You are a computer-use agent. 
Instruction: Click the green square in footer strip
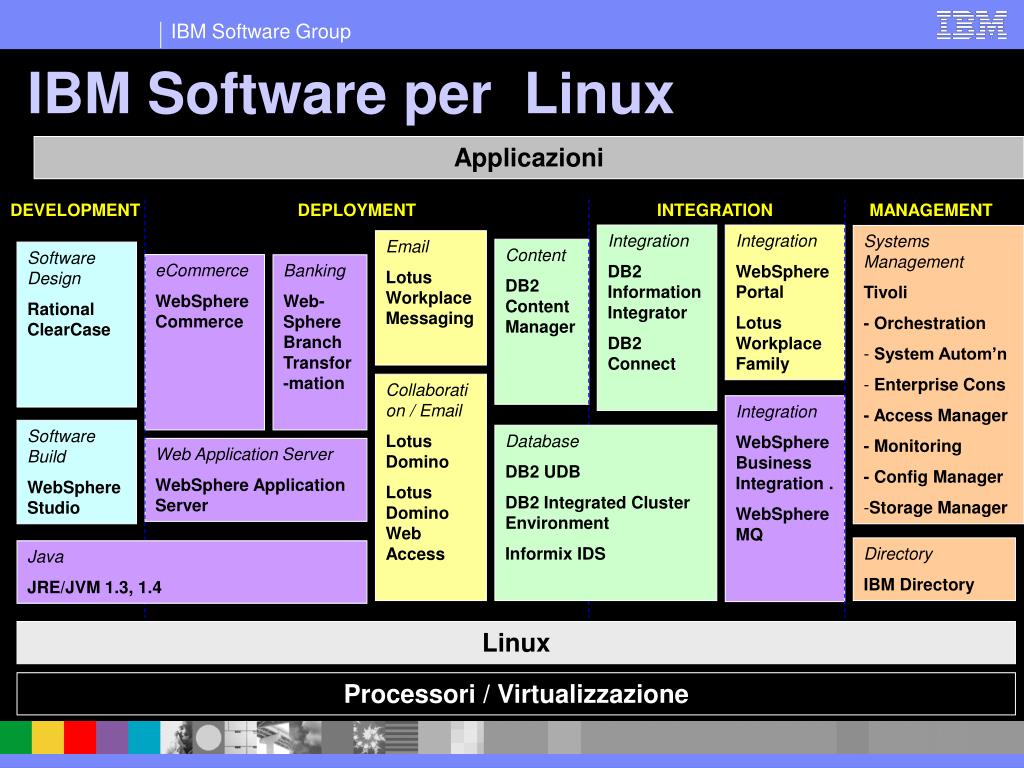coord(16,737)
